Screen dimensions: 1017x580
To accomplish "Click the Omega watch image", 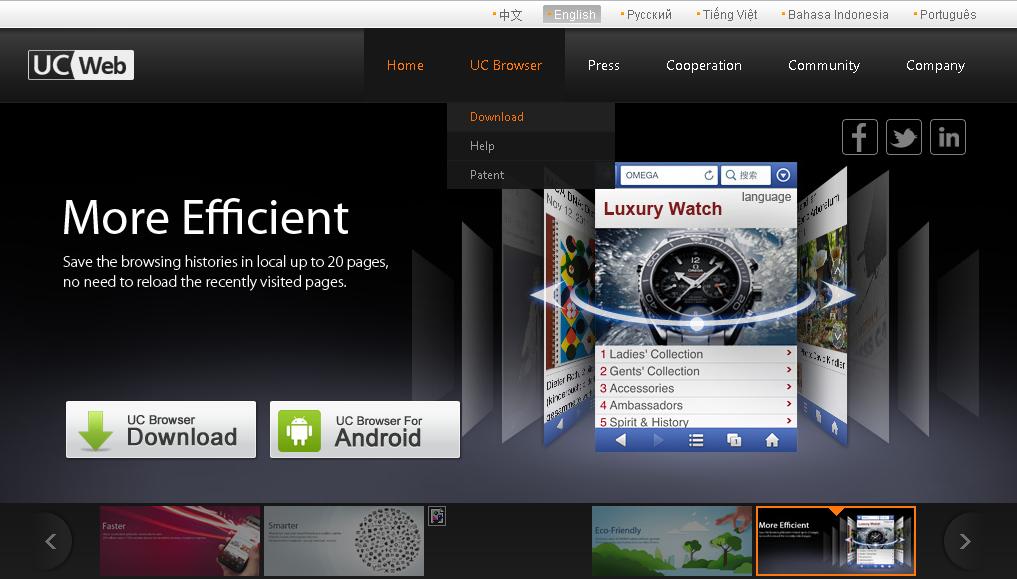I will tap(695, 286).
